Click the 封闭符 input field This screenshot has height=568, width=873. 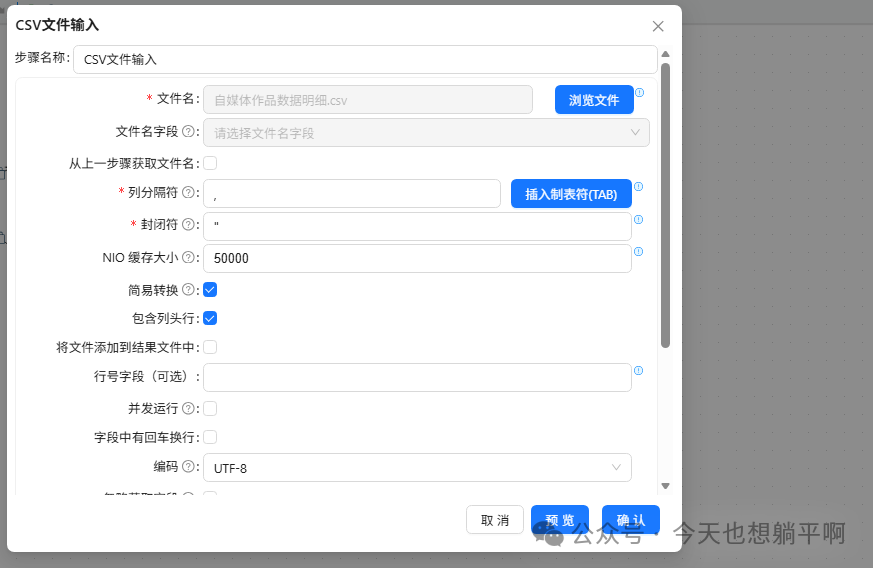pos(417,226)
